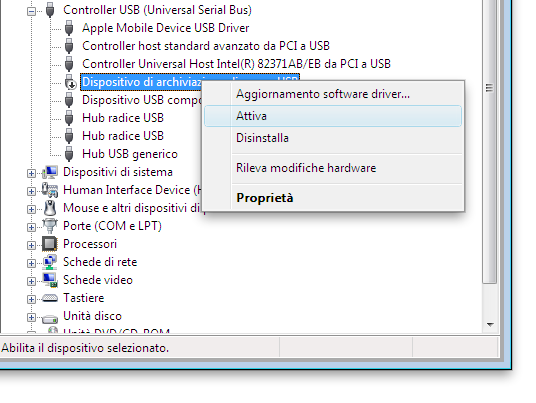Screen dimensions: 536x403
Task: Click the Porte (COM e LPT) connector icon
Action: tap(50, 226)
